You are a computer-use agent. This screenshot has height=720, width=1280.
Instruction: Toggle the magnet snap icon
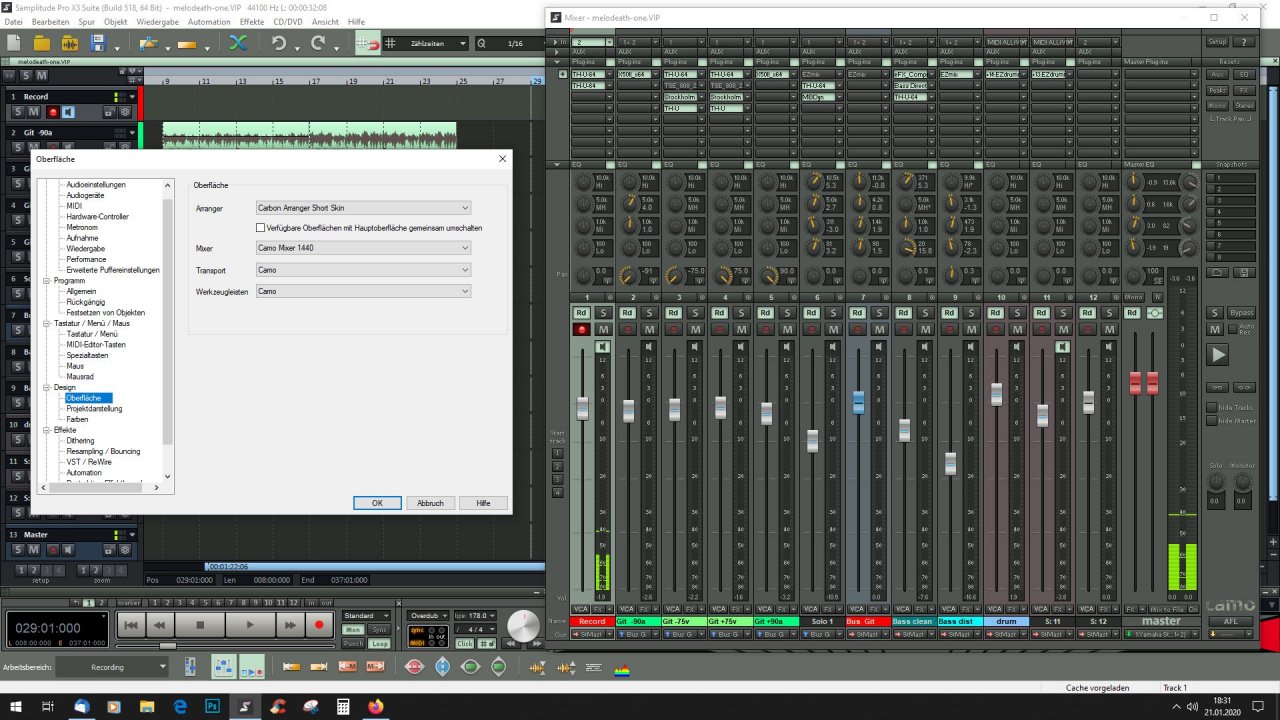368,43
